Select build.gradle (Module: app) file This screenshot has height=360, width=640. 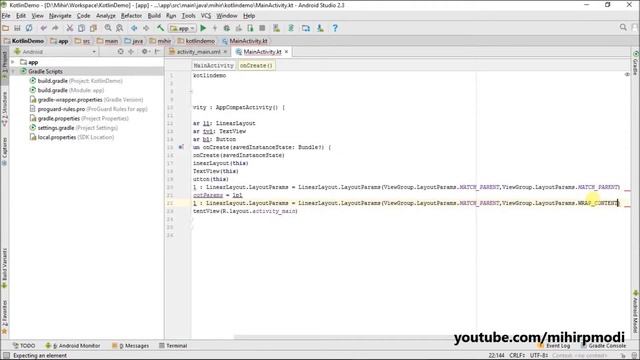click(x=67, y=90)
